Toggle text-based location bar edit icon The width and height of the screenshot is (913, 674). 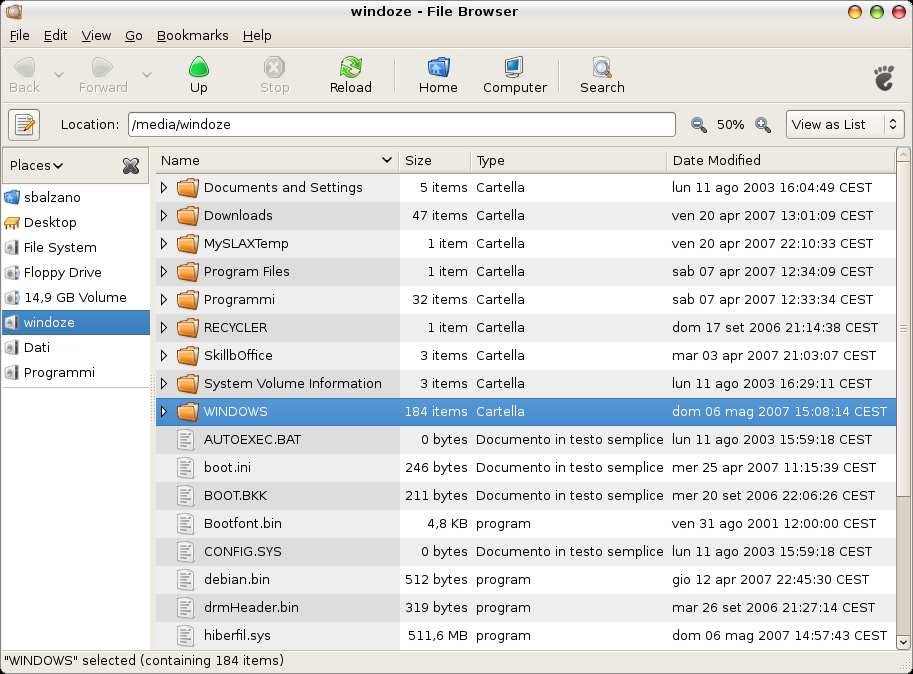click(24, 125)
